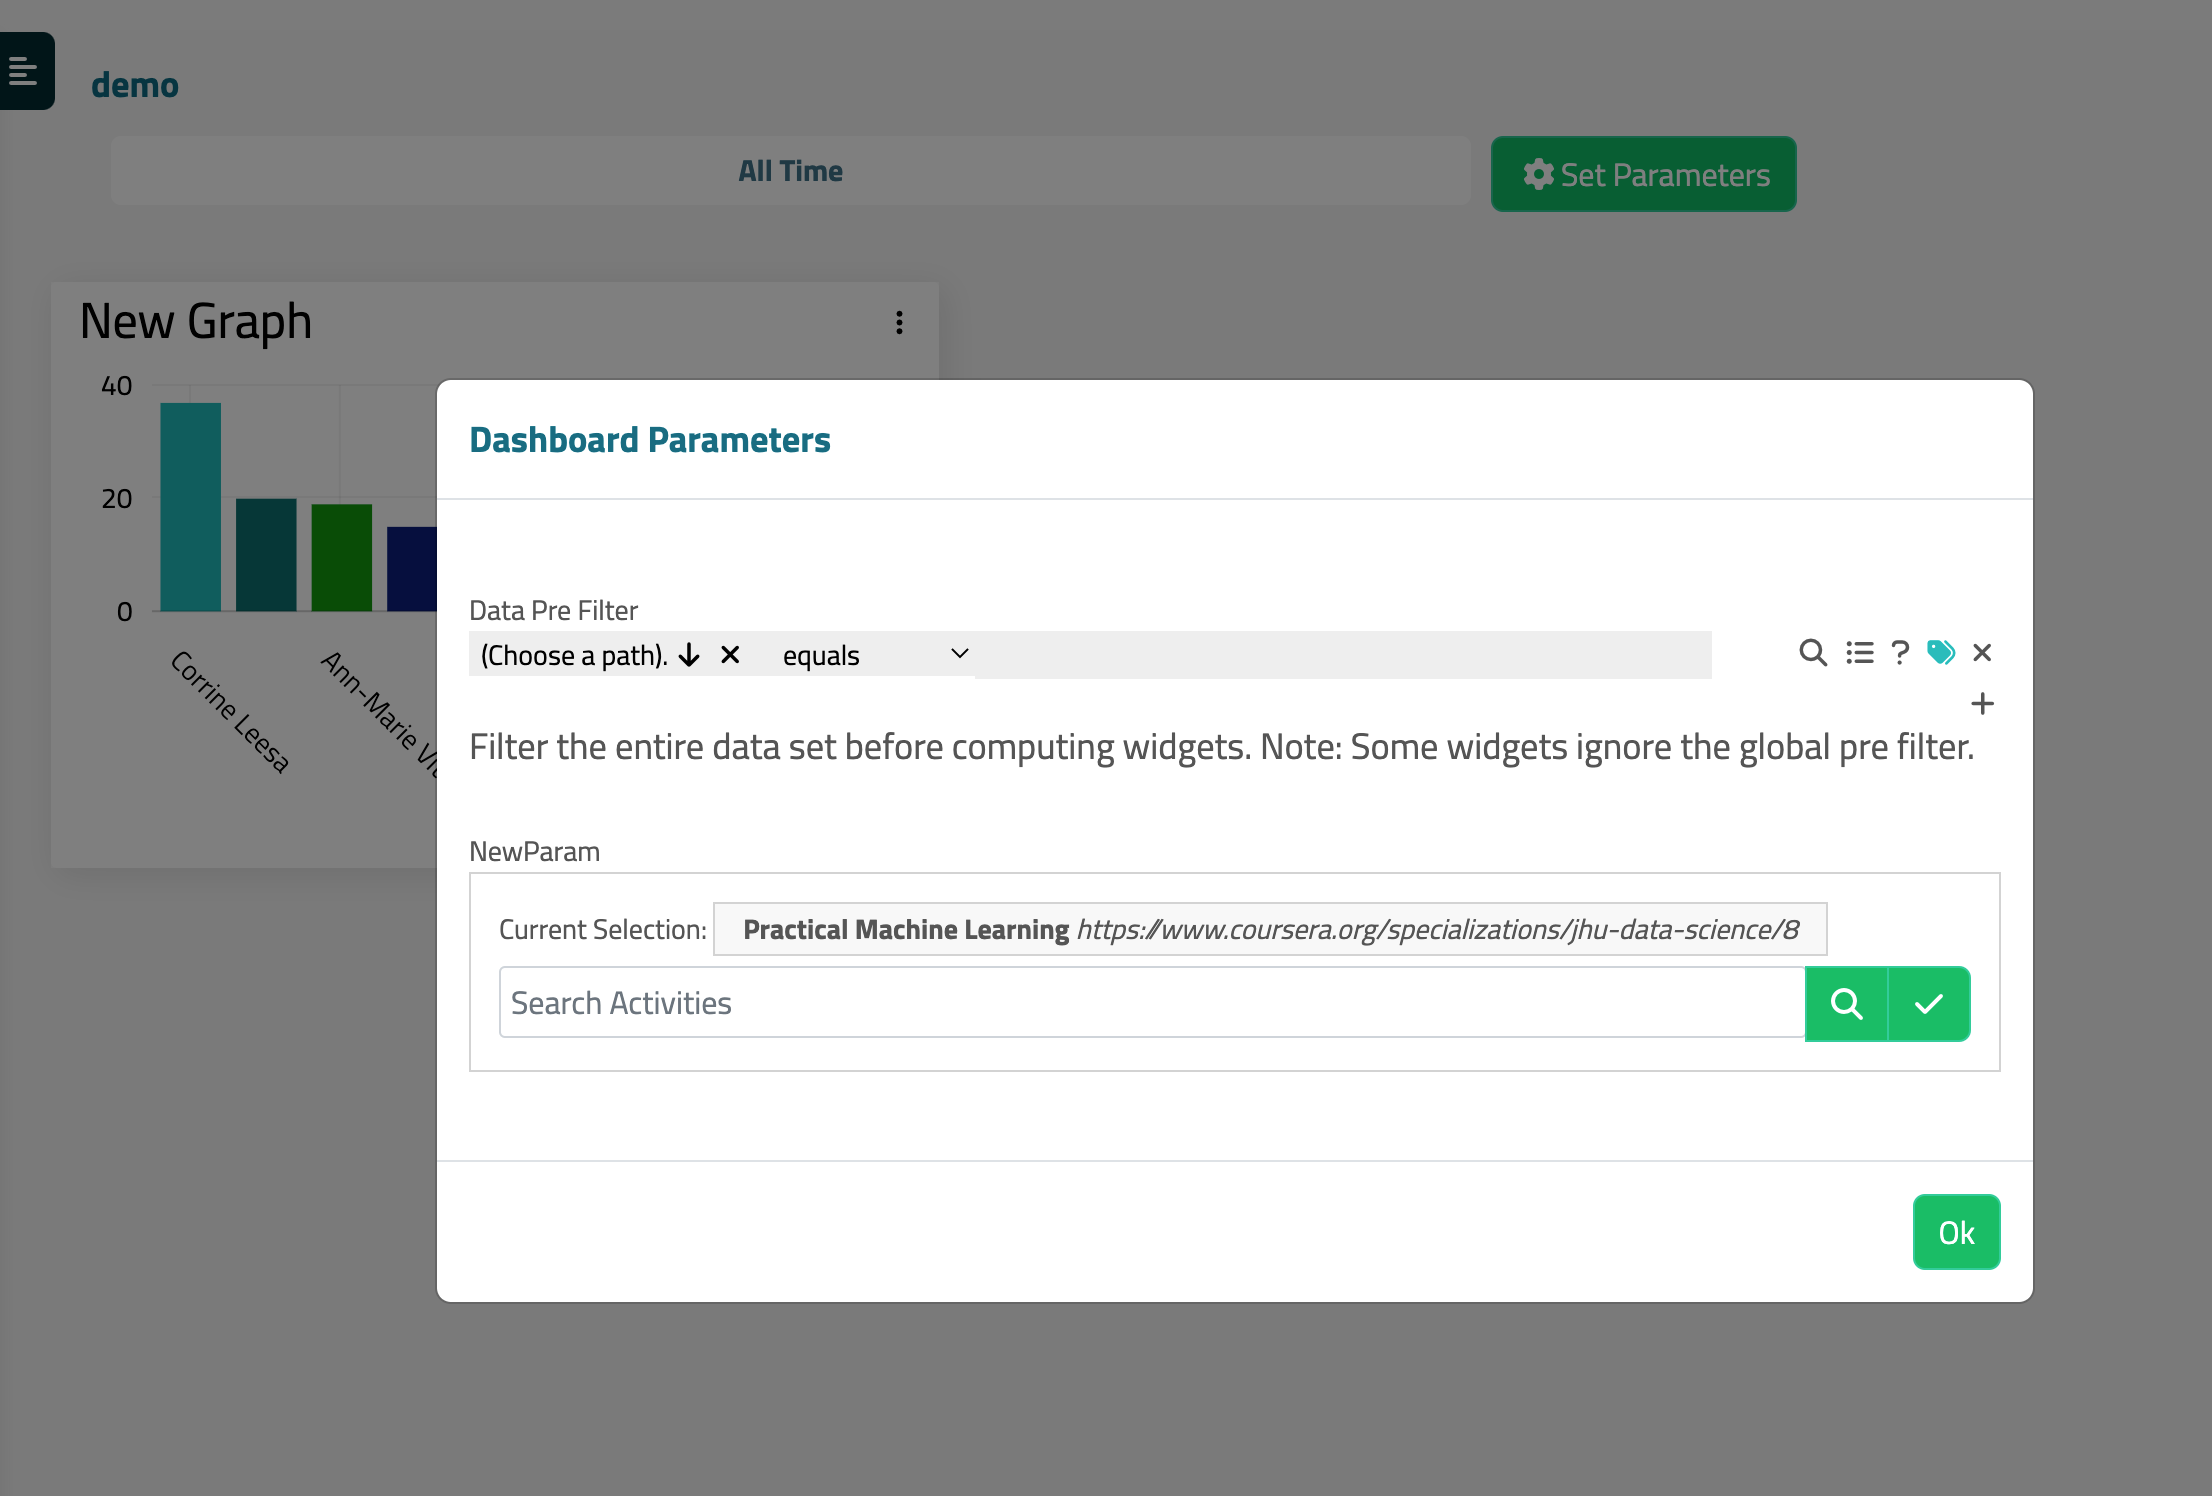
Task: Open the All Time range selector
Action: tap(790, 171)
